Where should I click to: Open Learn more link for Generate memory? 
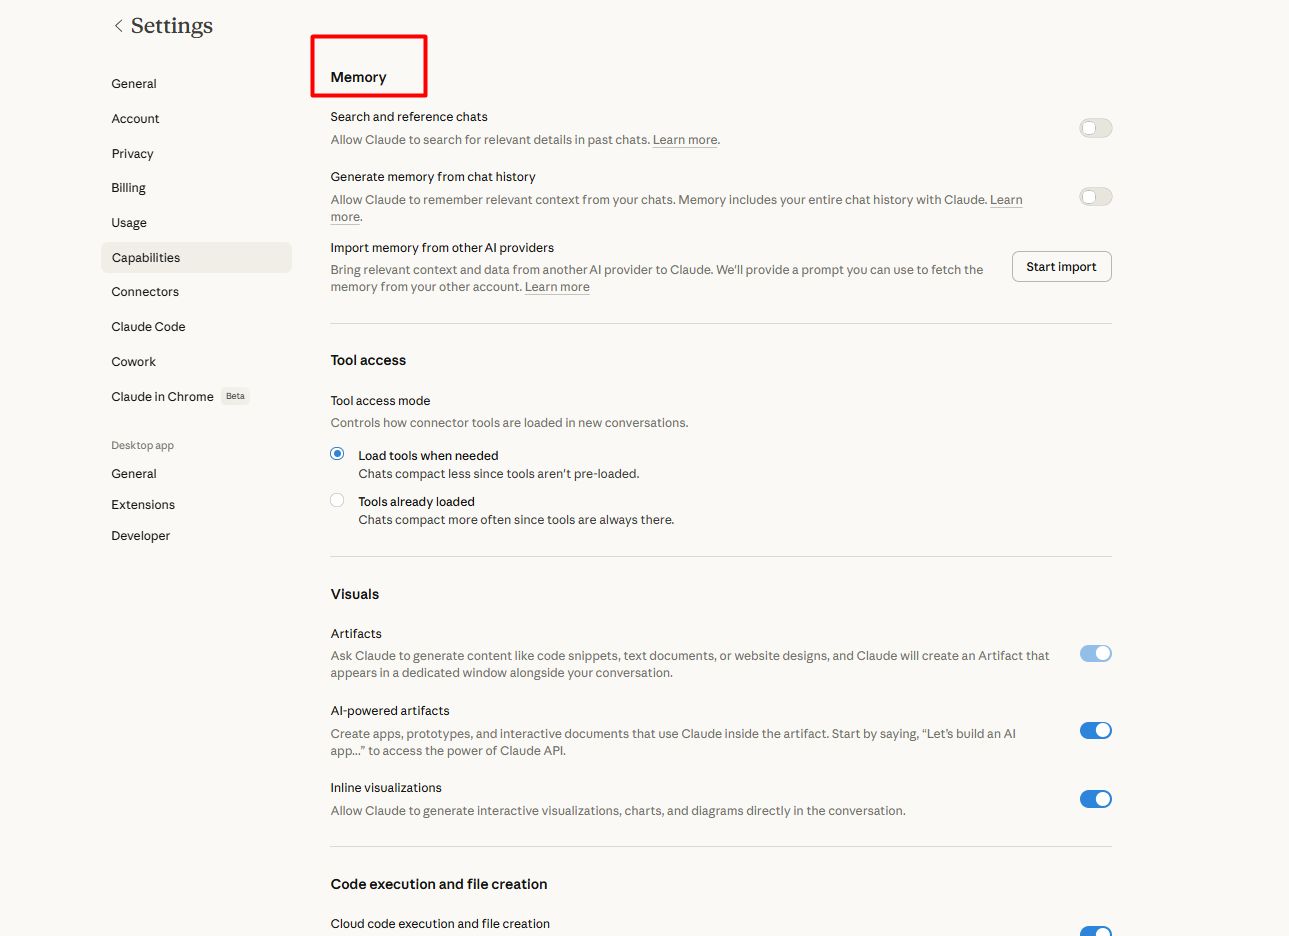coord(1006,200)
